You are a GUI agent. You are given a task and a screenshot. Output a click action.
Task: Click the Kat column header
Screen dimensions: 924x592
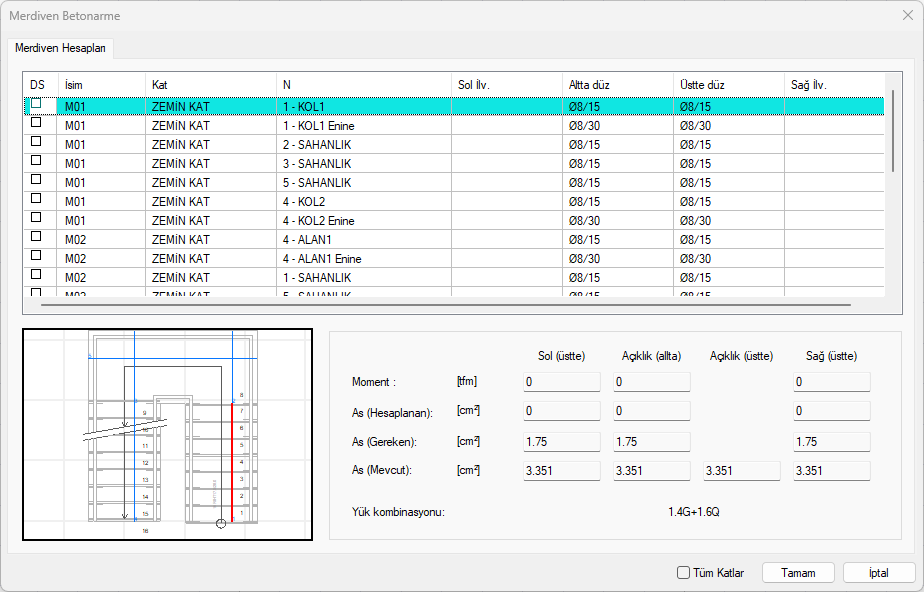tap(210, 84)
